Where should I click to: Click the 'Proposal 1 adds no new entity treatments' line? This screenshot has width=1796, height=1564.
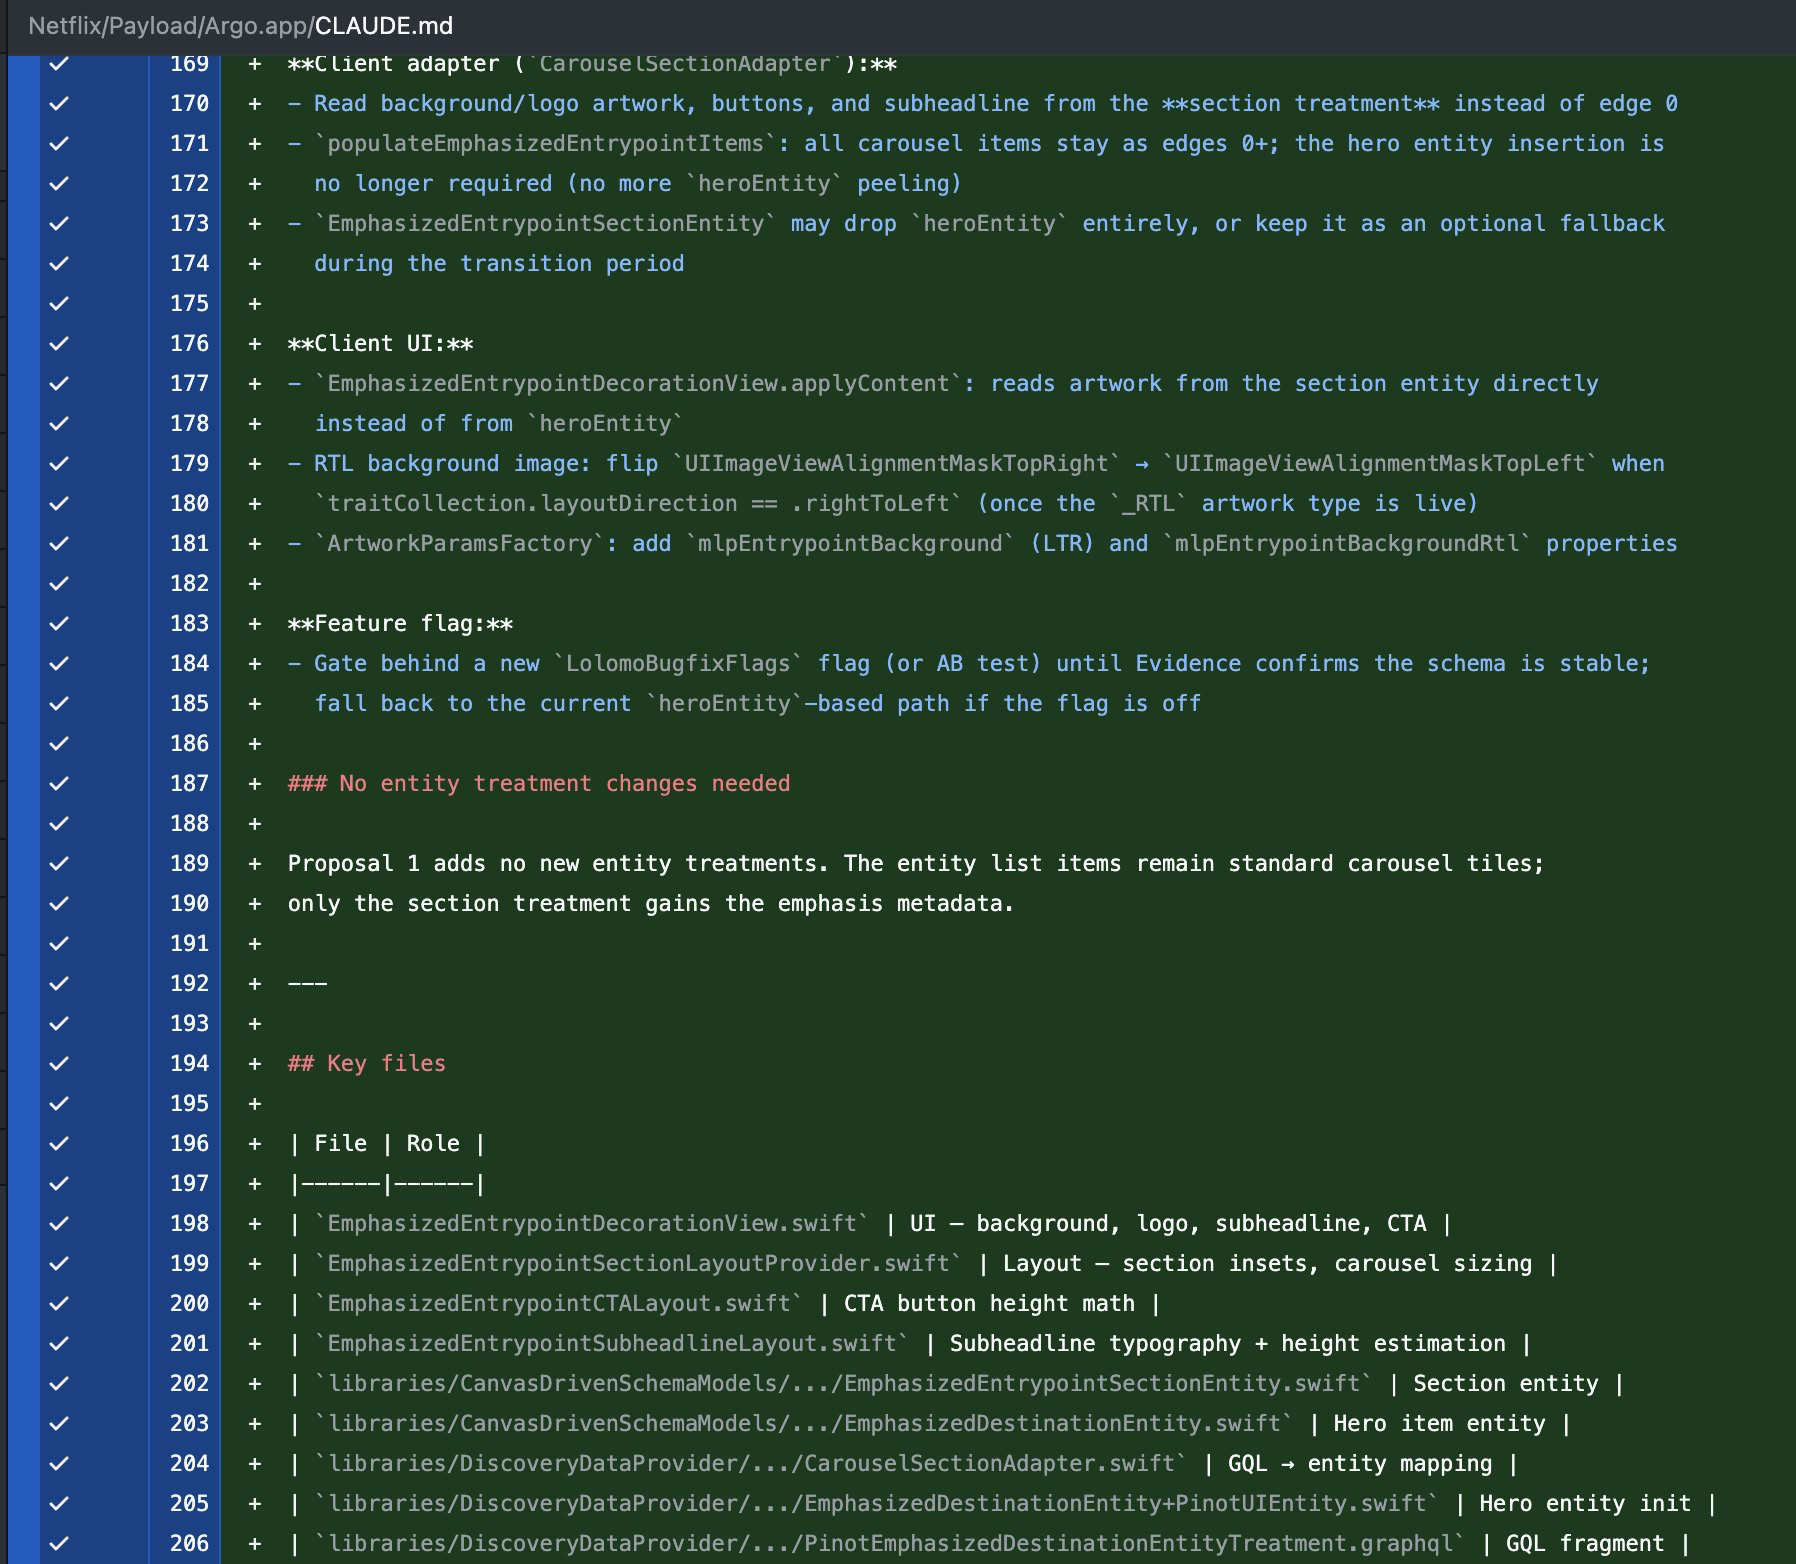pyautogui.click(x=916, y=863)
